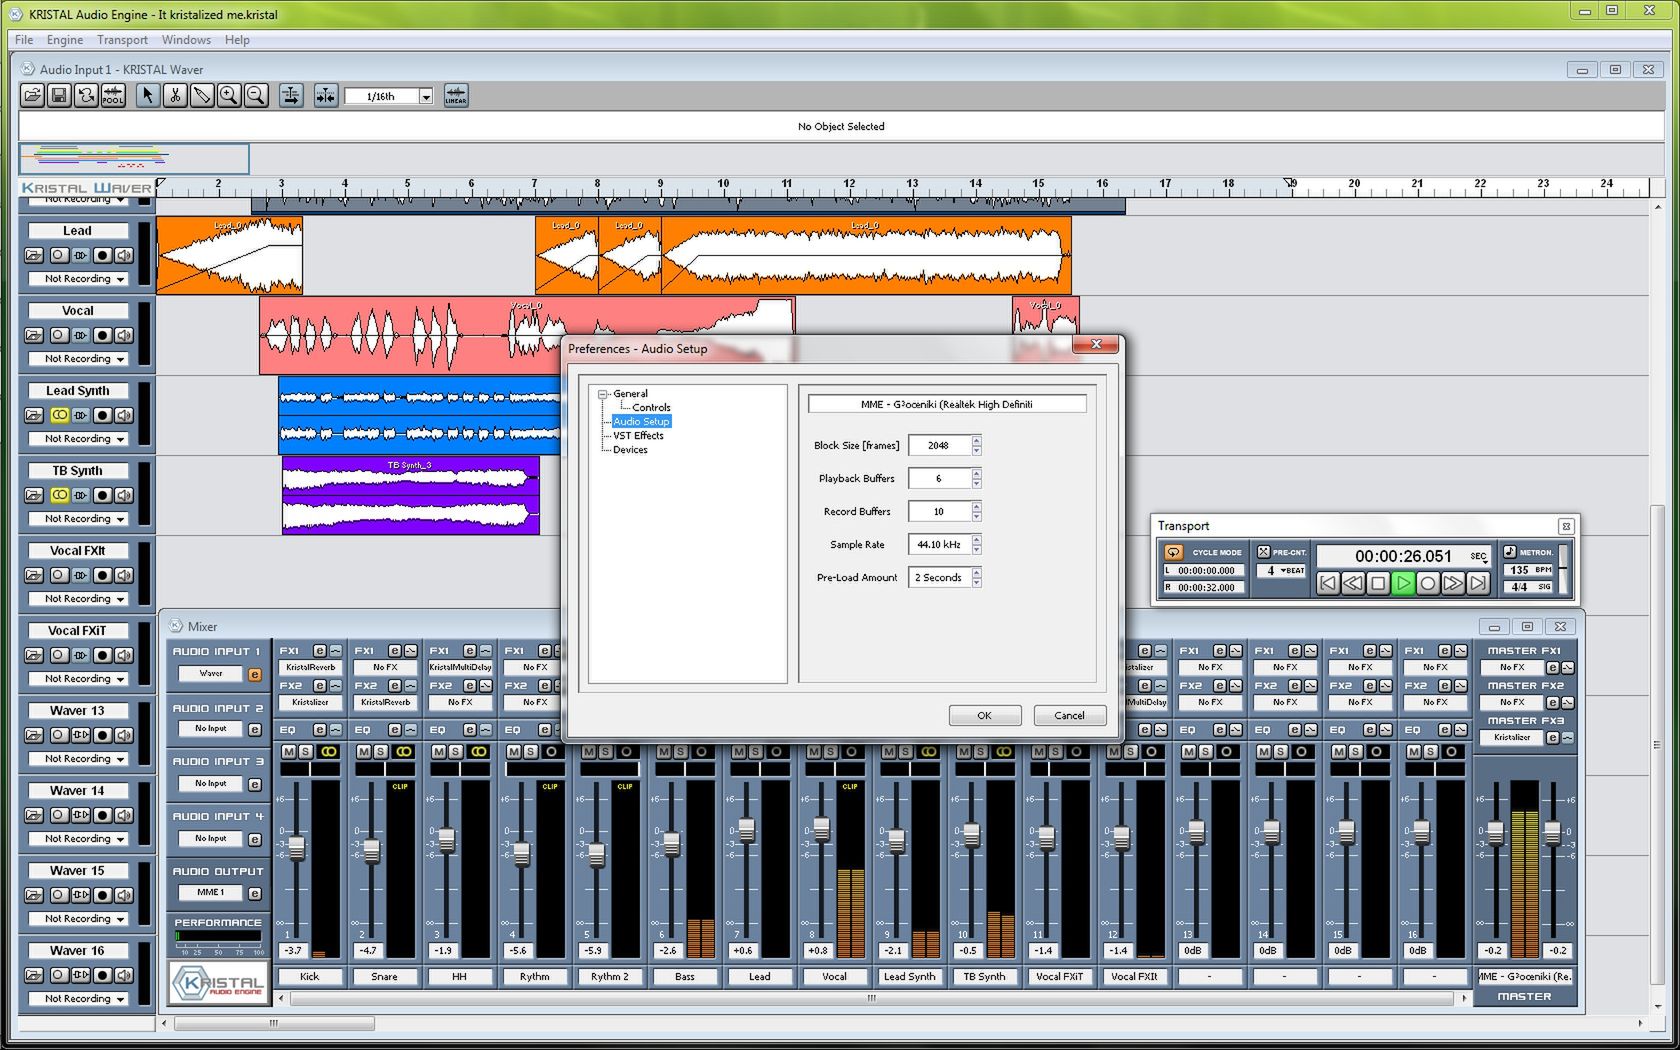Select the scissors cut tool
The image size is (1680, 1050).
click(175, 96)
